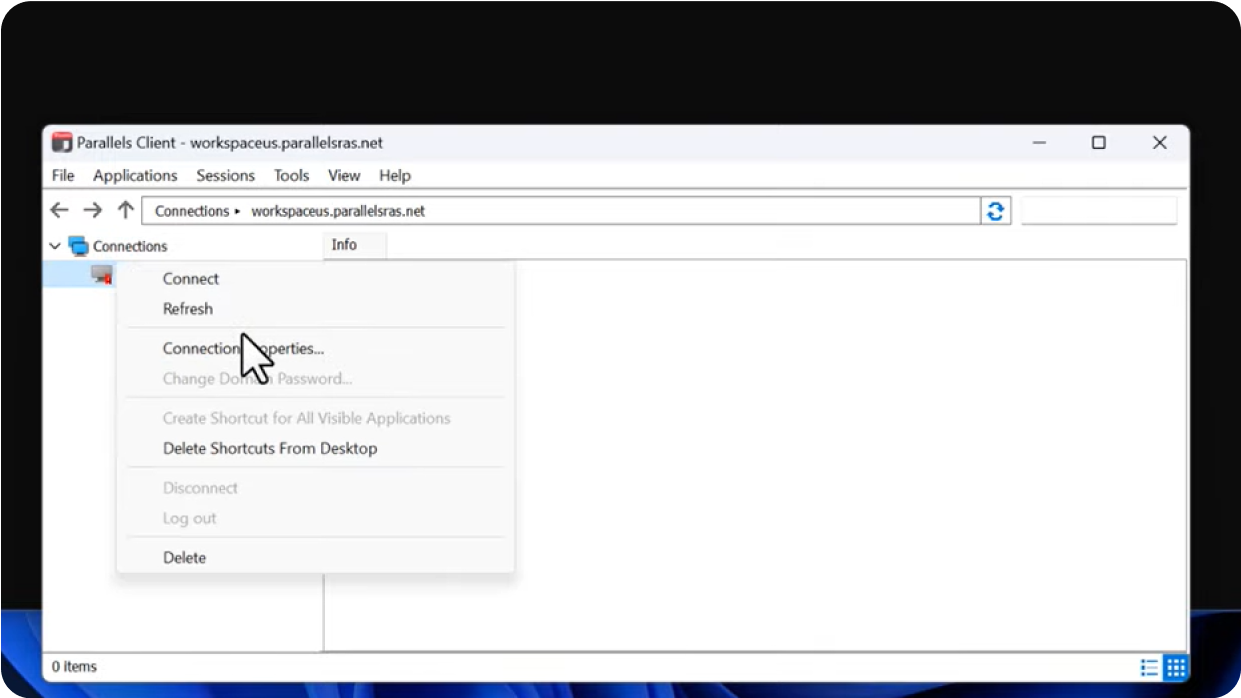Switch to grid view icon in status bar
The width and height of the screenshot is (1241, 698).
[x=1176, y=667]
